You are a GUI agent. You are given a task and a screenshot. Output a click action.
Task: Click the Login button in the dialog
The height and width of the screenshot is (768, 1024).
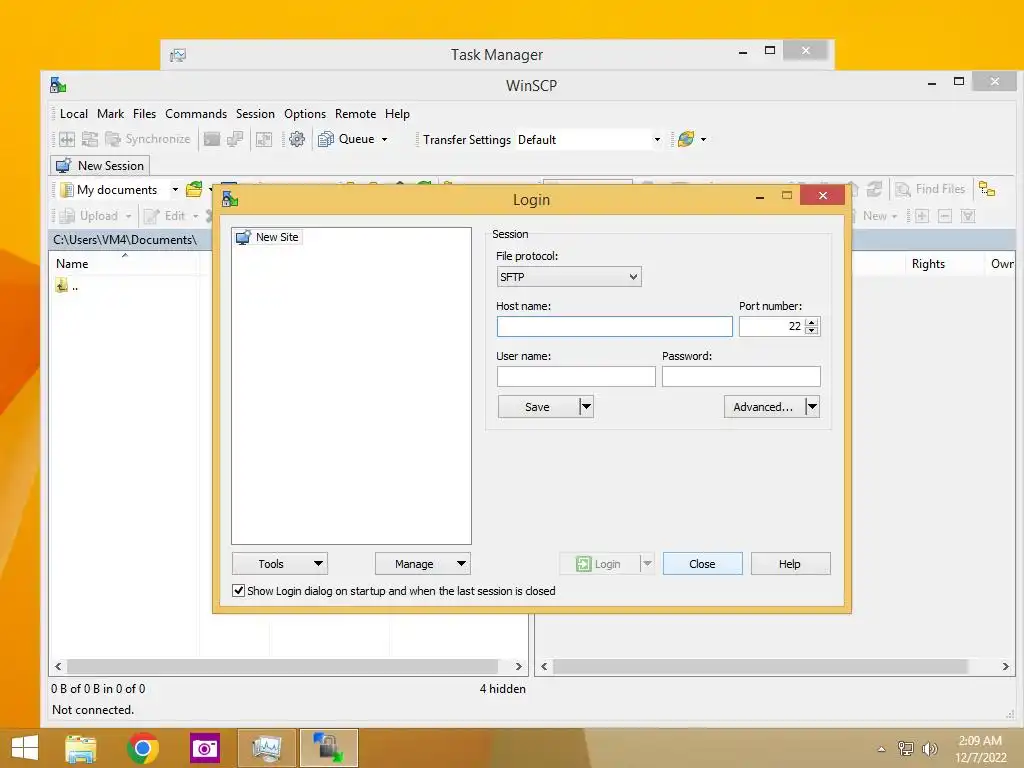coord(599,564)
